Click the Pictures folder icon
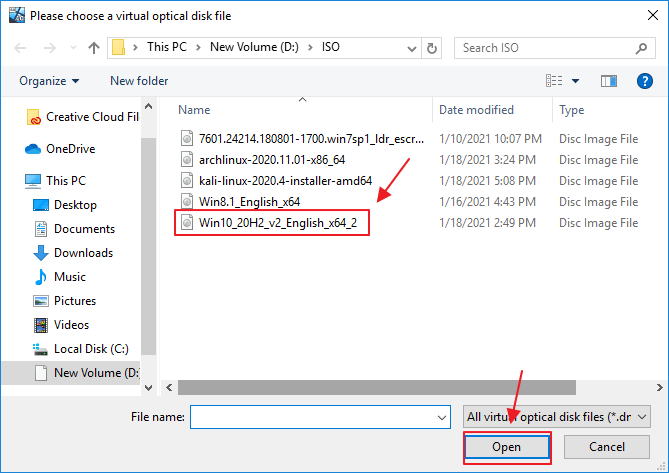Screen dimensions: 669x473 click(x=41, y=301)
